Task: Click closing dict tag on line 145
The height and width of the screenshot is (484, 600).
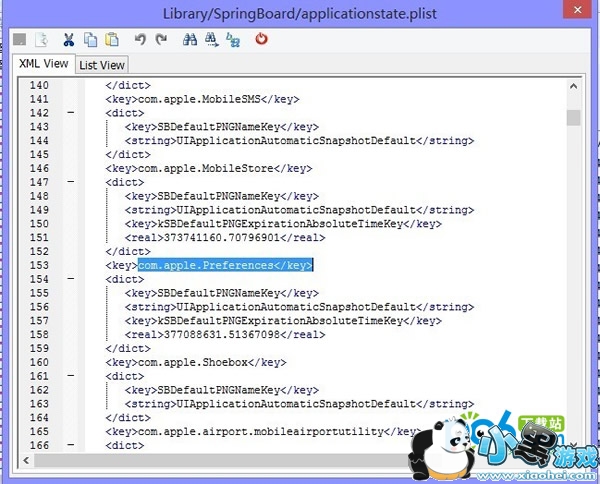Action: click(128, 155)
